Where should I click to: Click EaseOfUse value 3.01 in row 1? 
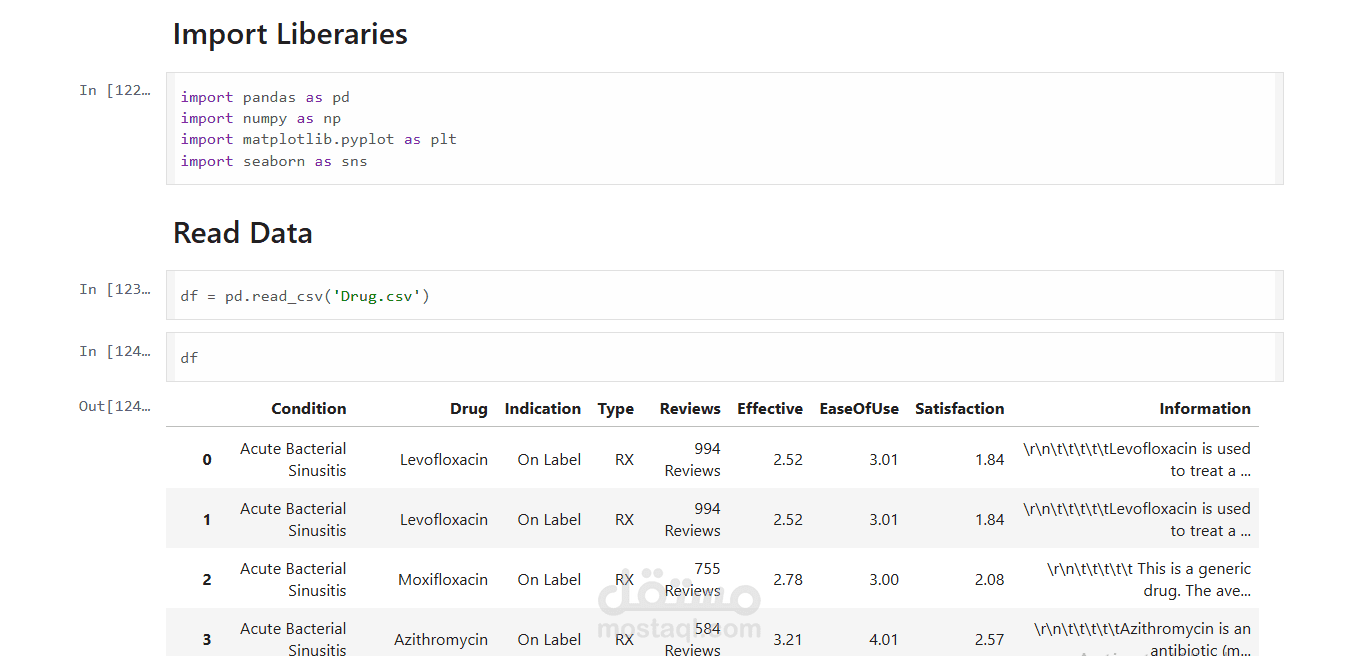[884, 520]
